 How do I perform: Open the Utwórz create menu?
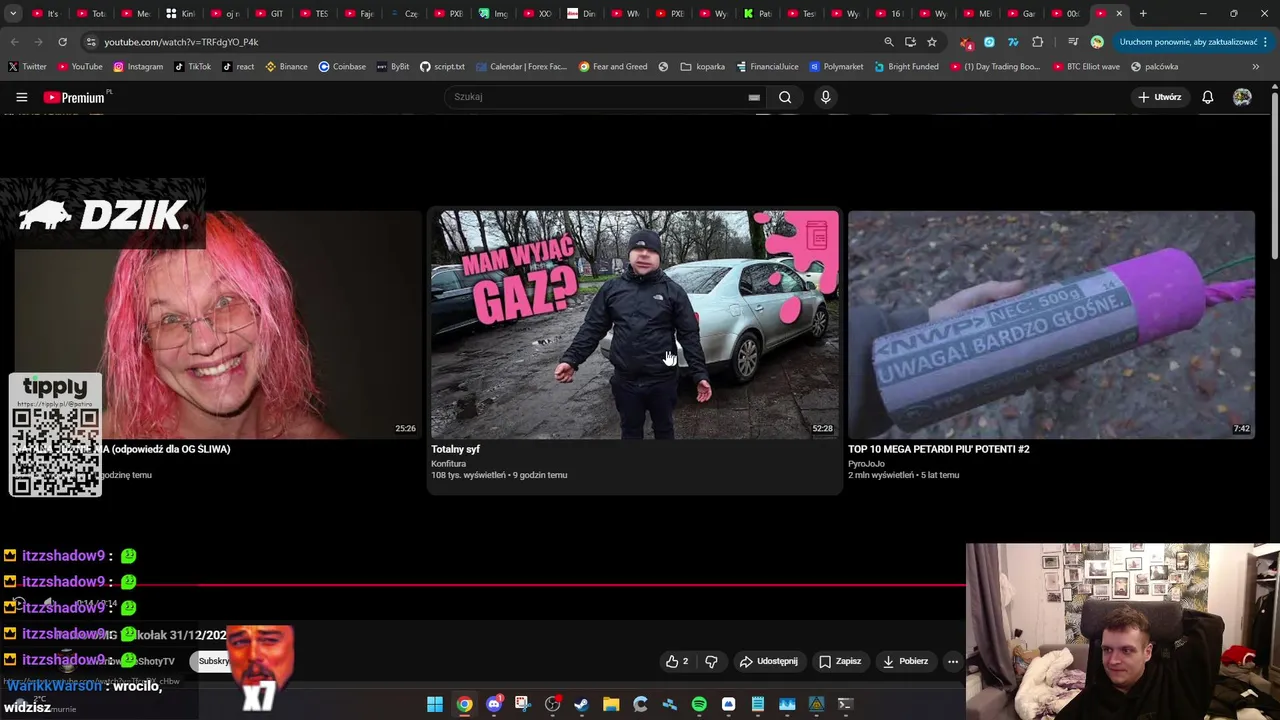click(x=1160, y=97)
